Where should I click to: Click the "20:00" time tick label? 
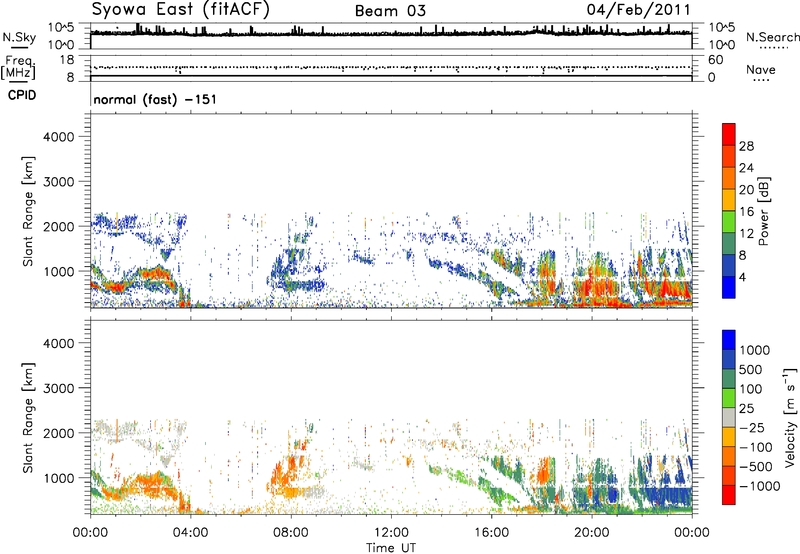[x=592, y=533]
